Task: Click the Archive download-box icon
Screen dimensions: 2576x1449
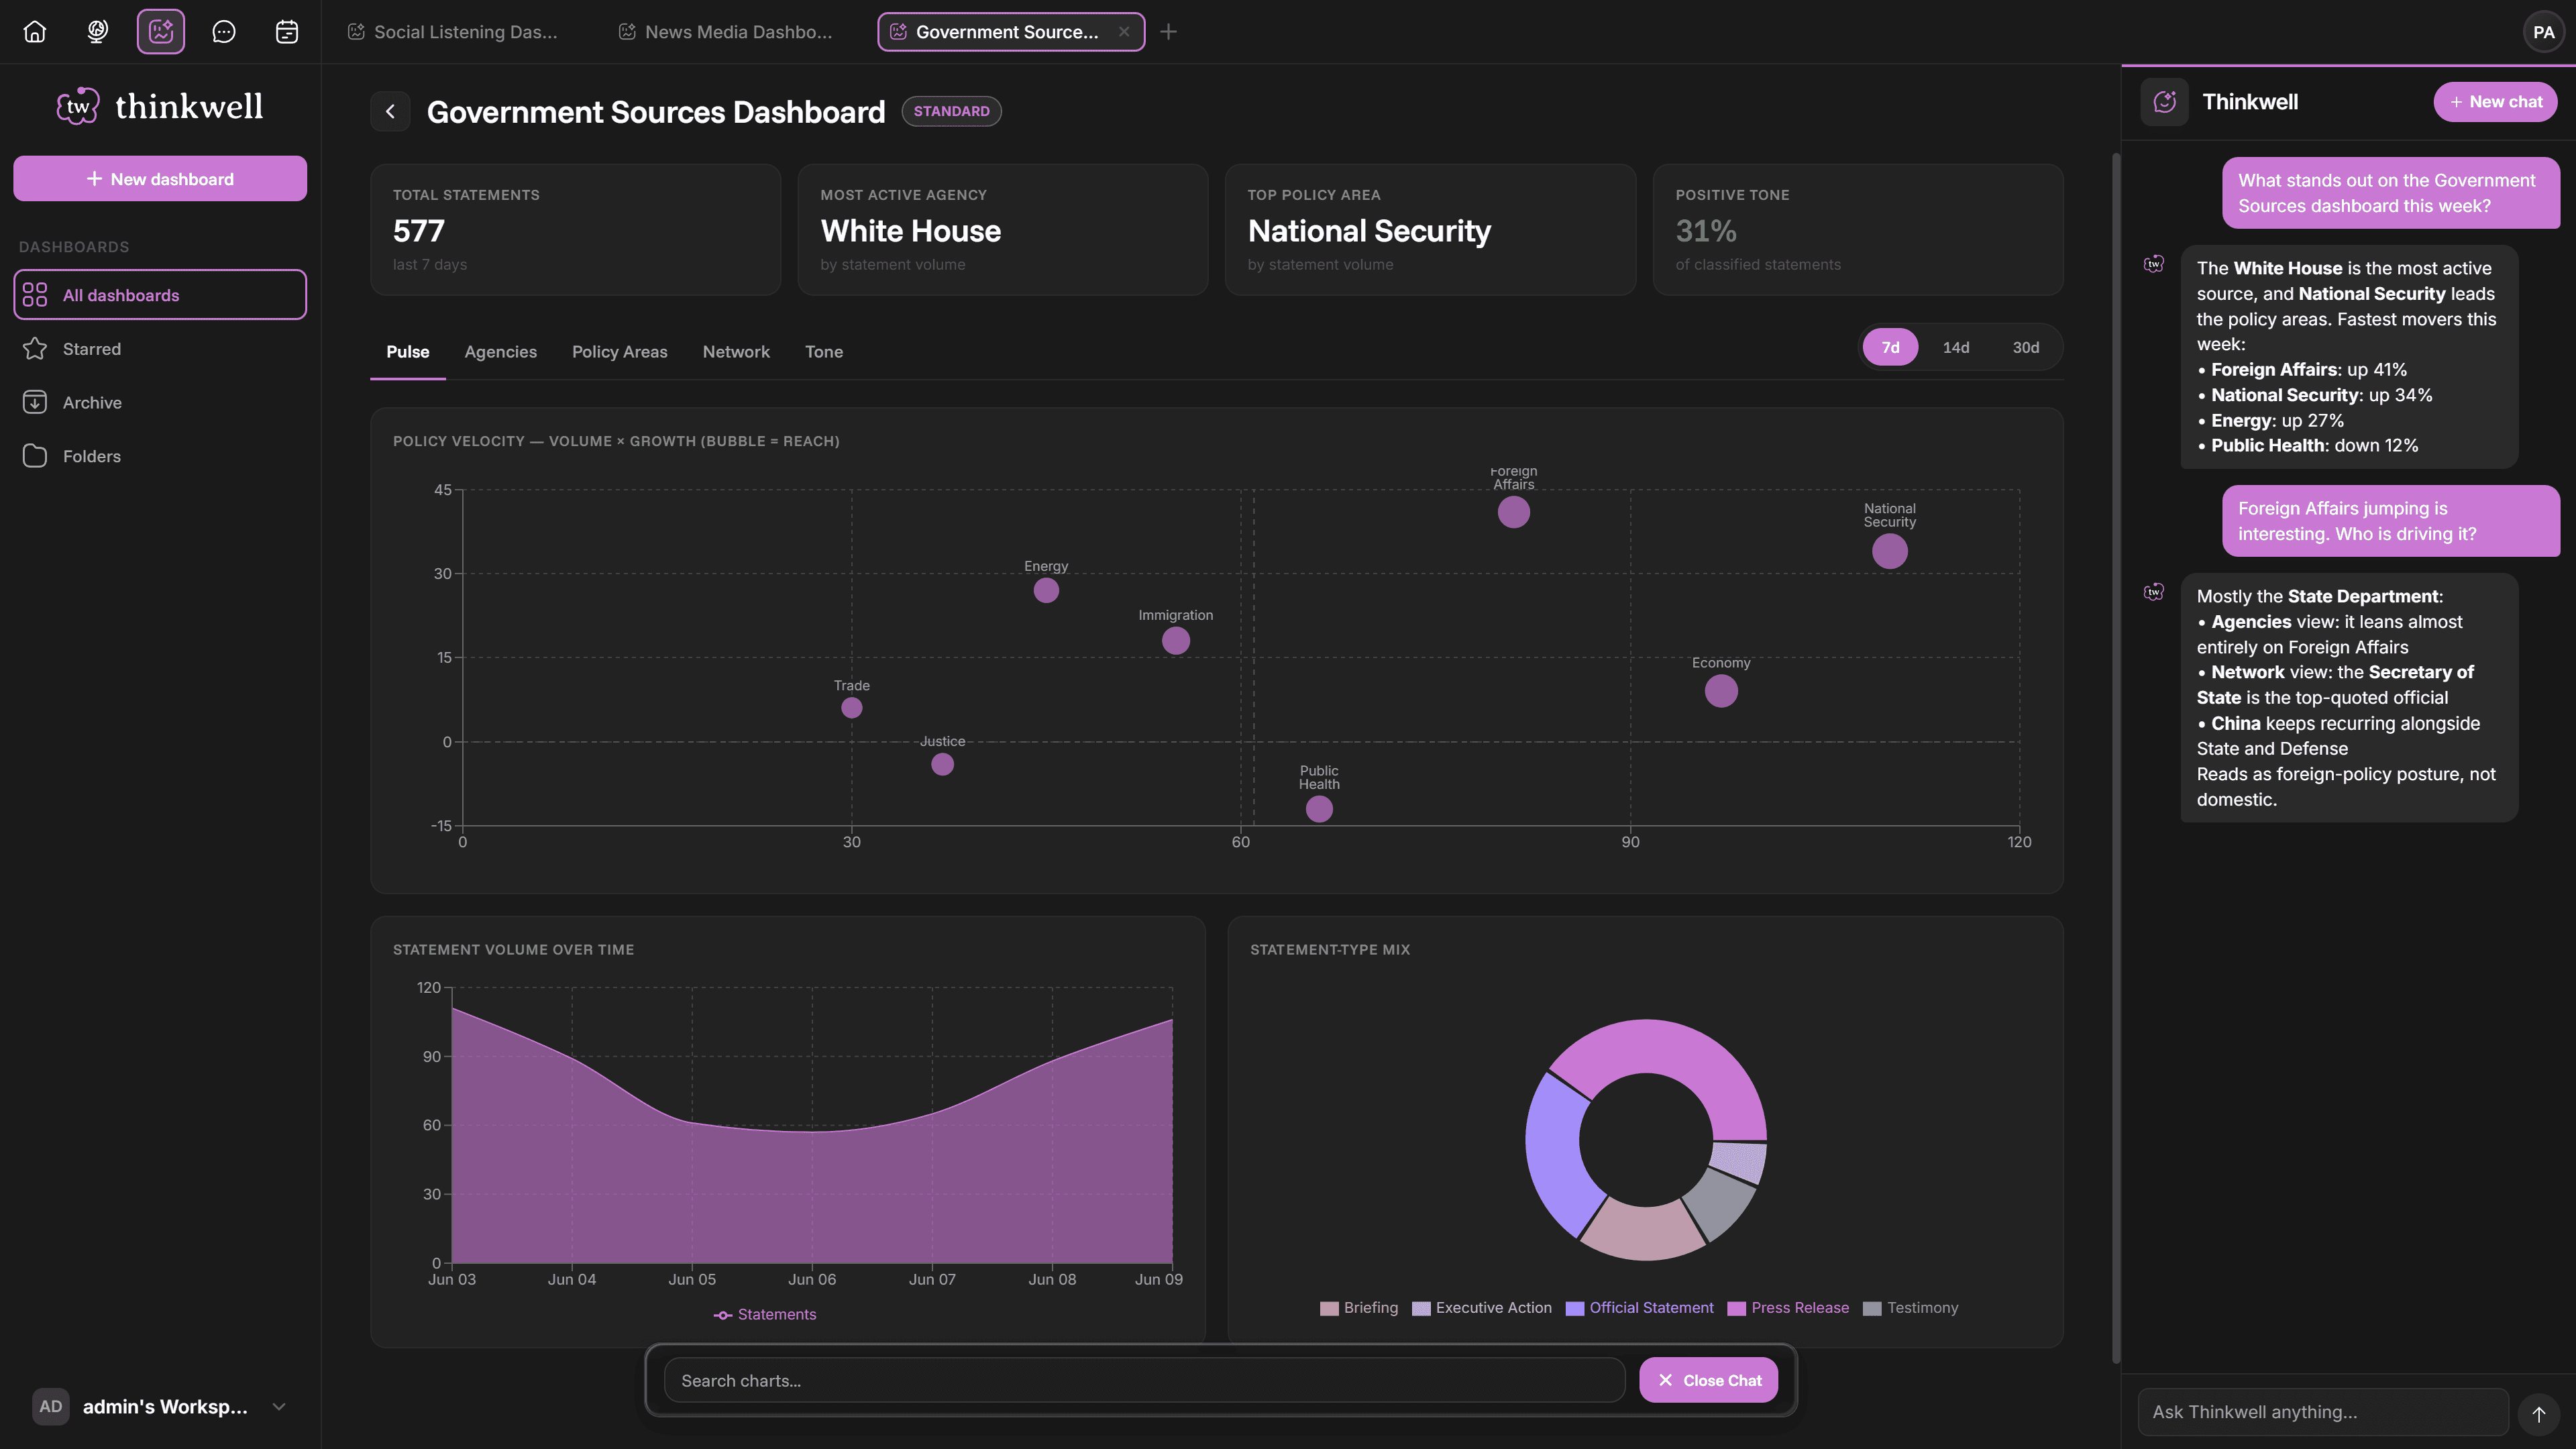Action: [35, 402]
